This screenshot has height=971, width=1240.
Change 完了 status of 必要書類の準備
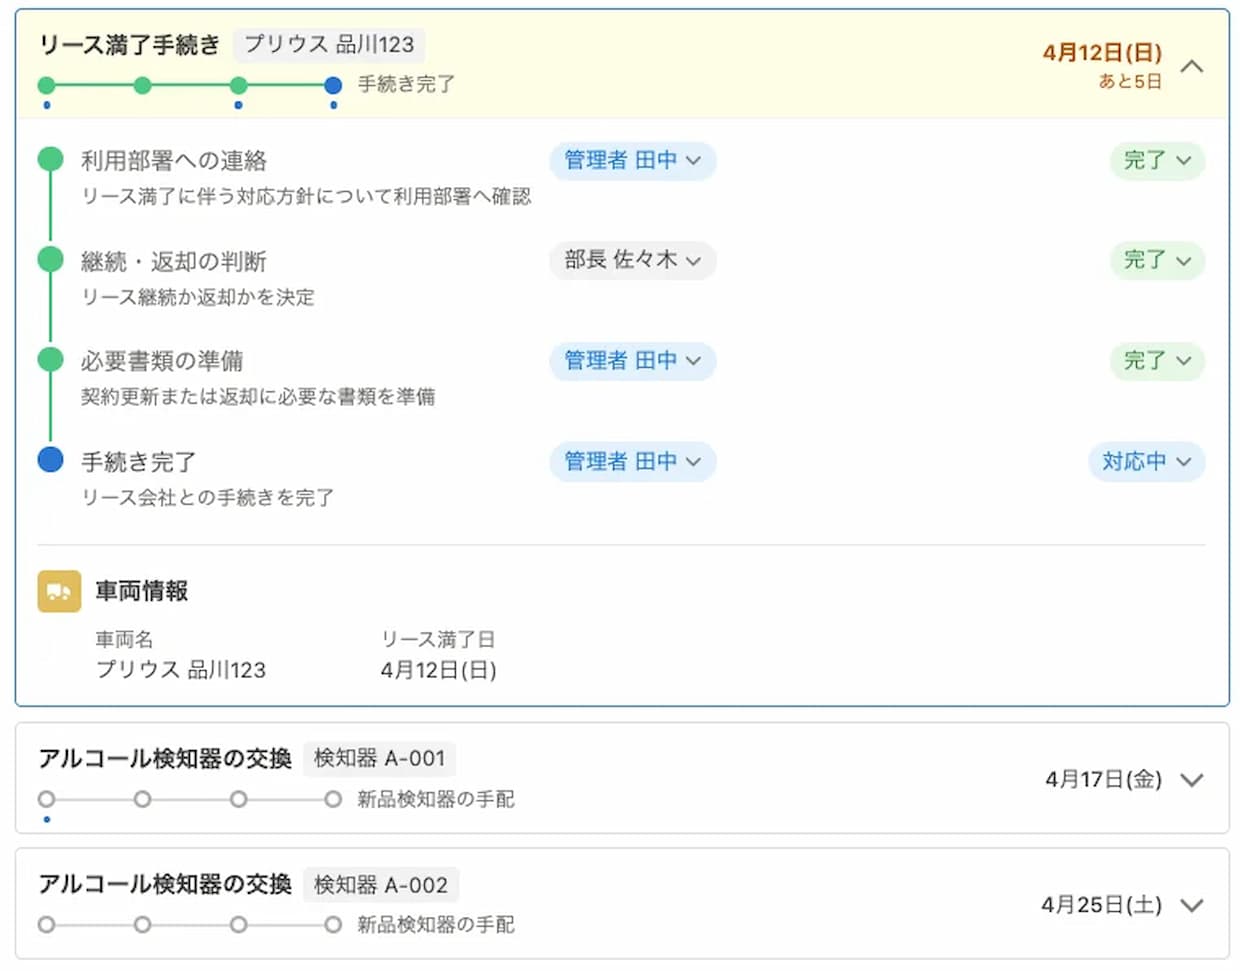pyautogui.click(x=1157, y=361)
